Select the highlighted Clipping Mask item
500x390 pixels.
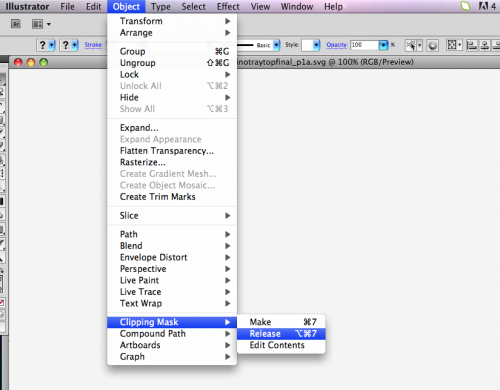[x=172, y=322]
